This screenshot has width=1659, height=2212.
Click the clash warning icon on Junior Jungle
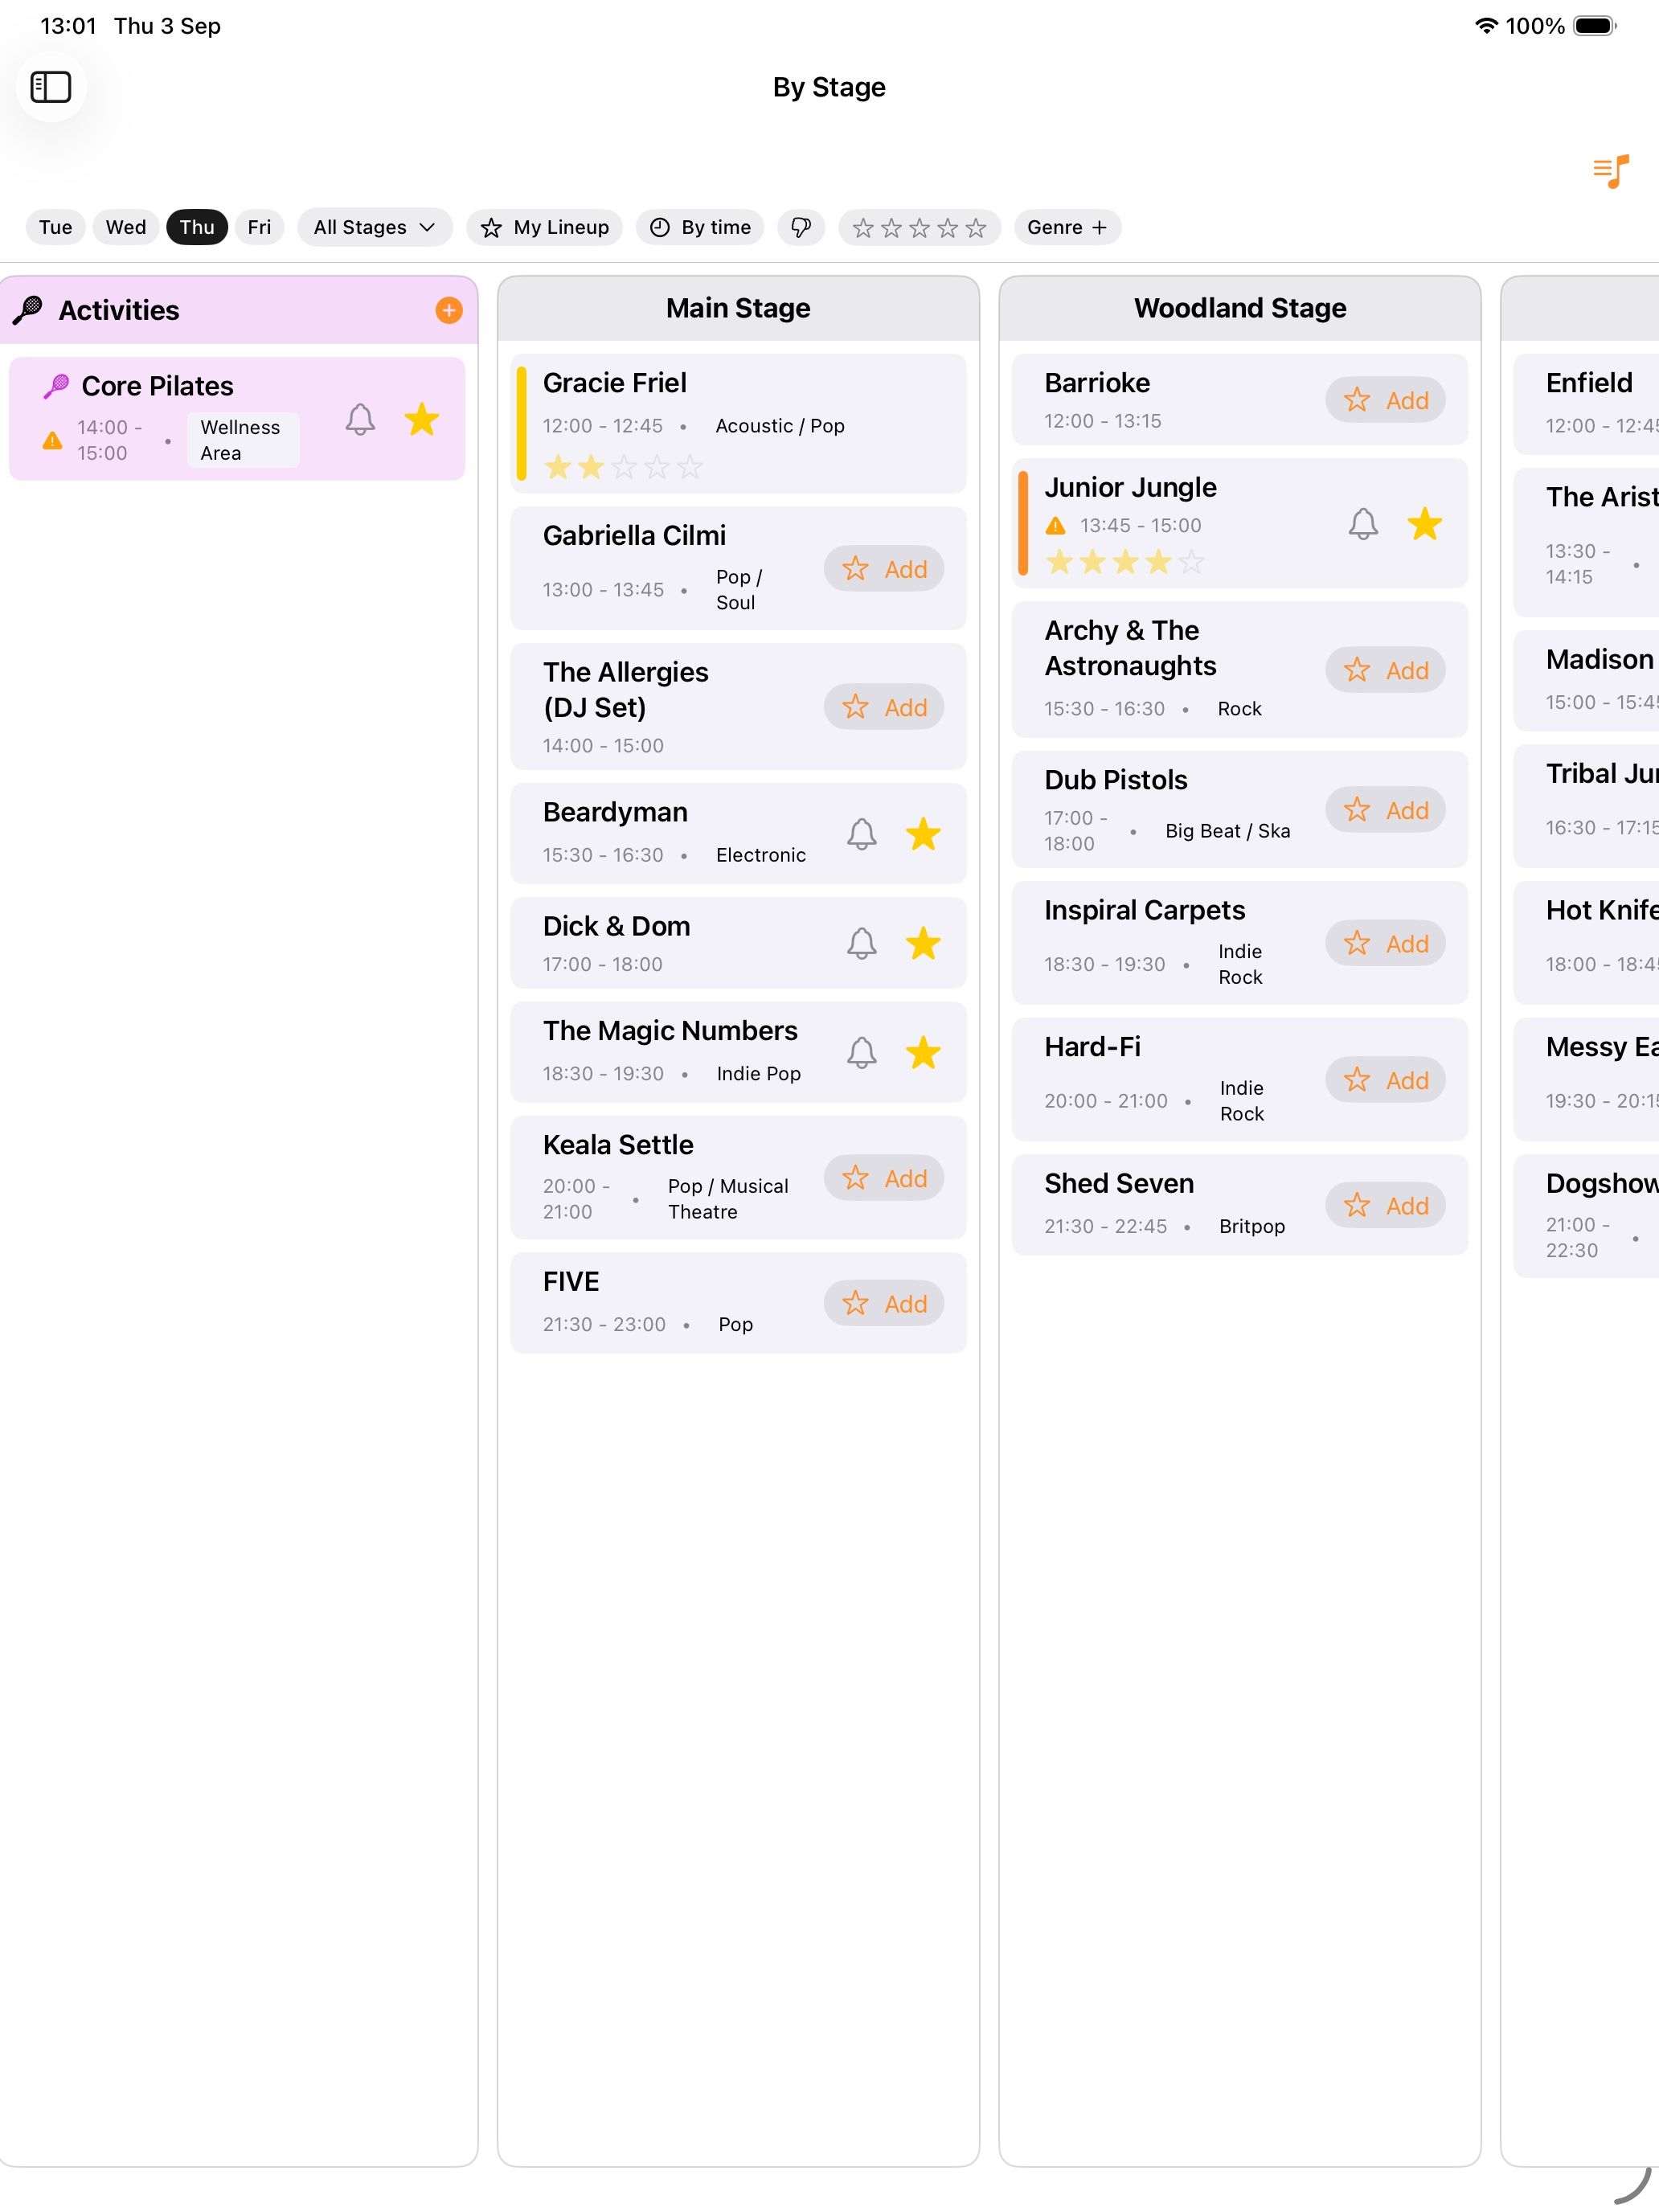tap(1055, 525)
